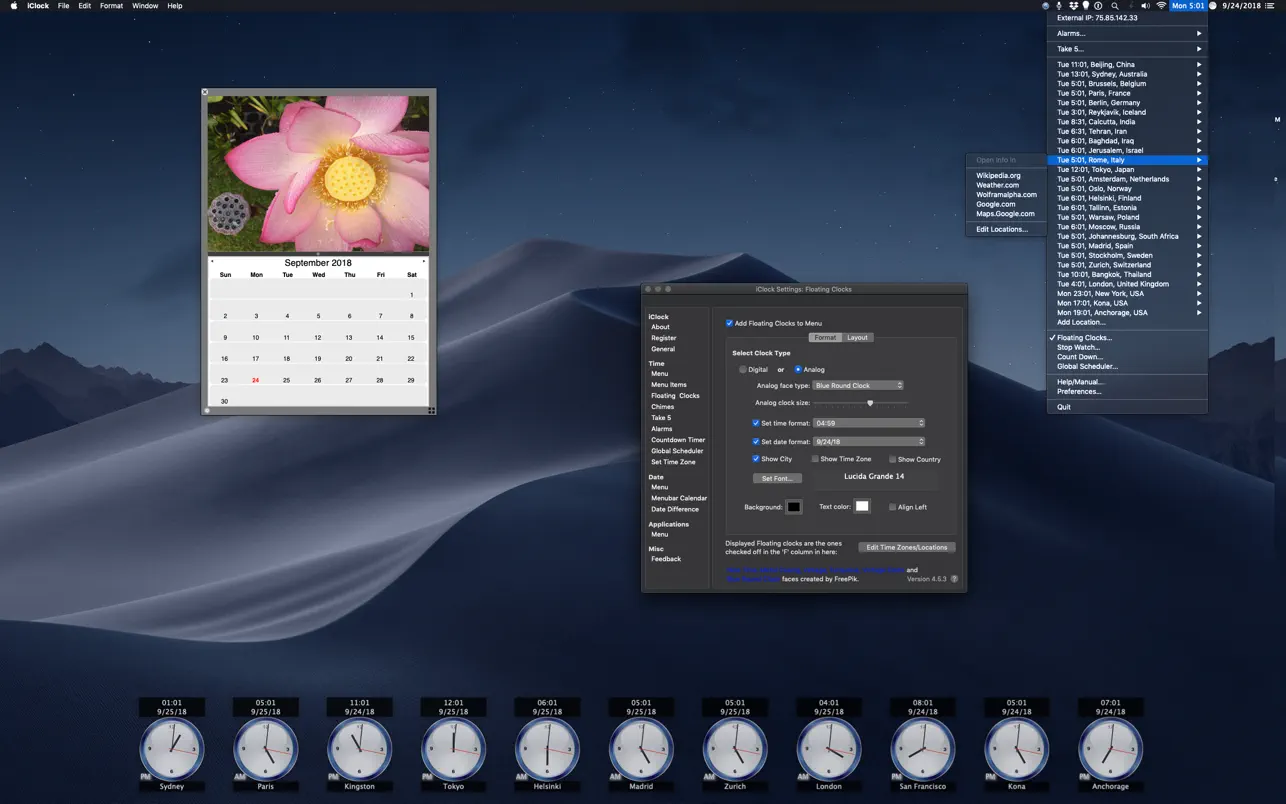Click the San Francisco floating clock face
Viewport: 1286px width, 804px height.
[922, 749]
